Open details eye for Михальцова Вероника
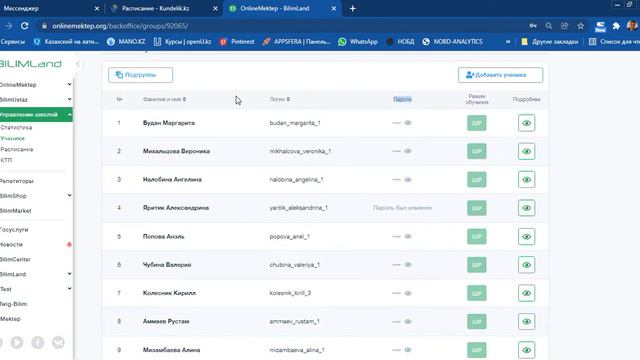The height and width of the screenshot is (360, 640). coord(527,151)
